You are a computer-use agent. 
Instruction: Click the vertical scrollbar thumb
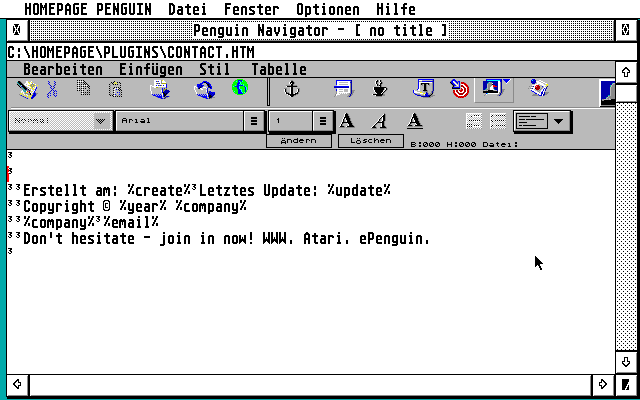point(626,93)
